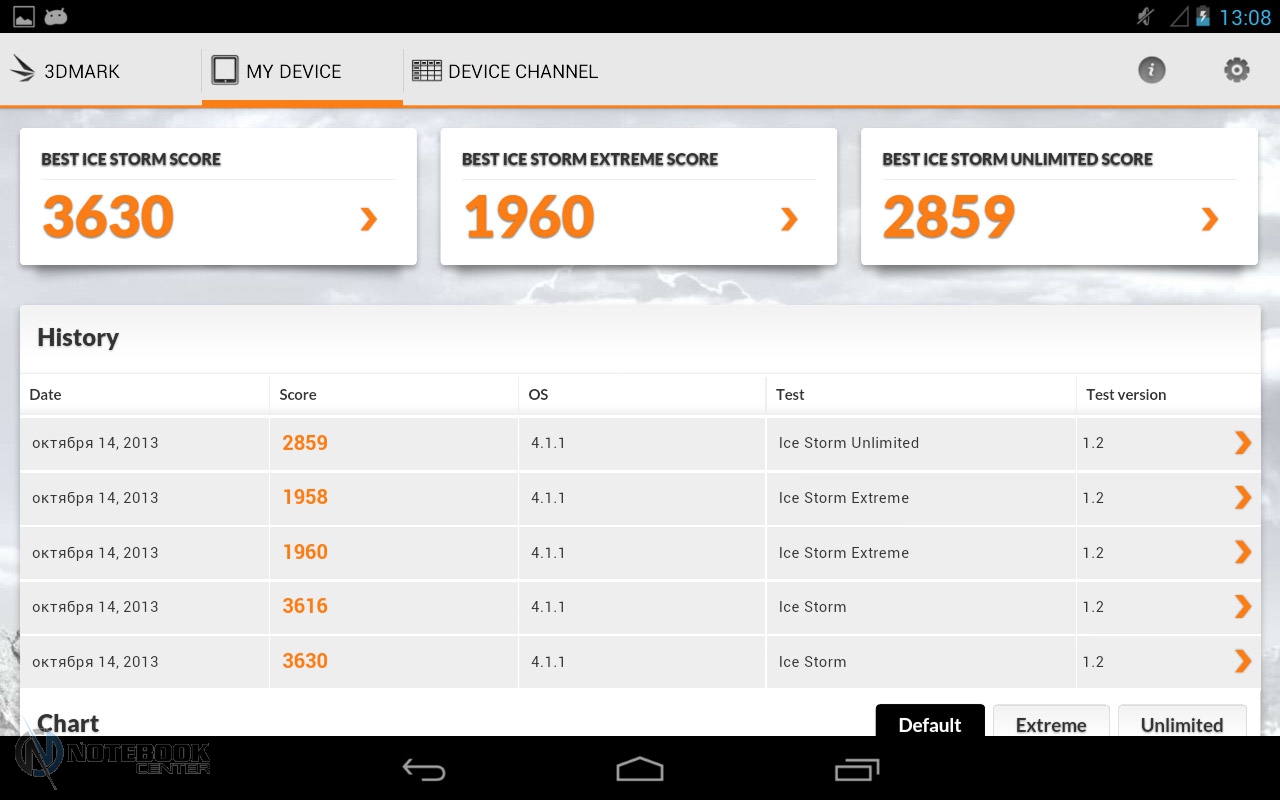The image size is (1280, 800).
Task: Tap the Android back navigation icon
Action: (x=423, y=769)
